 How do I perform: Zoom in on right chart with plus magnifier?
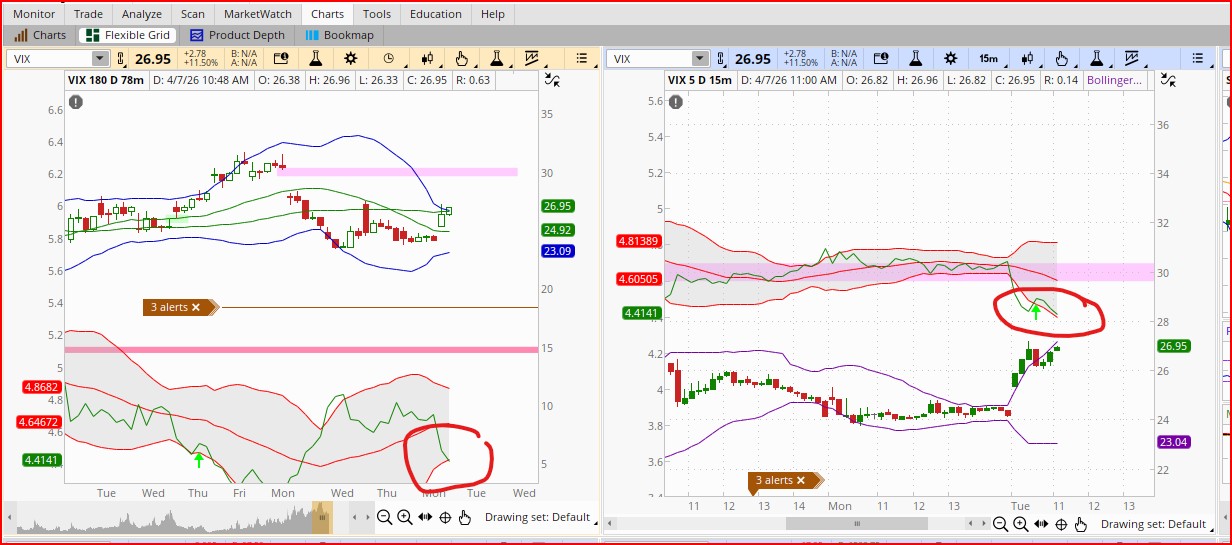point(1020,524)
